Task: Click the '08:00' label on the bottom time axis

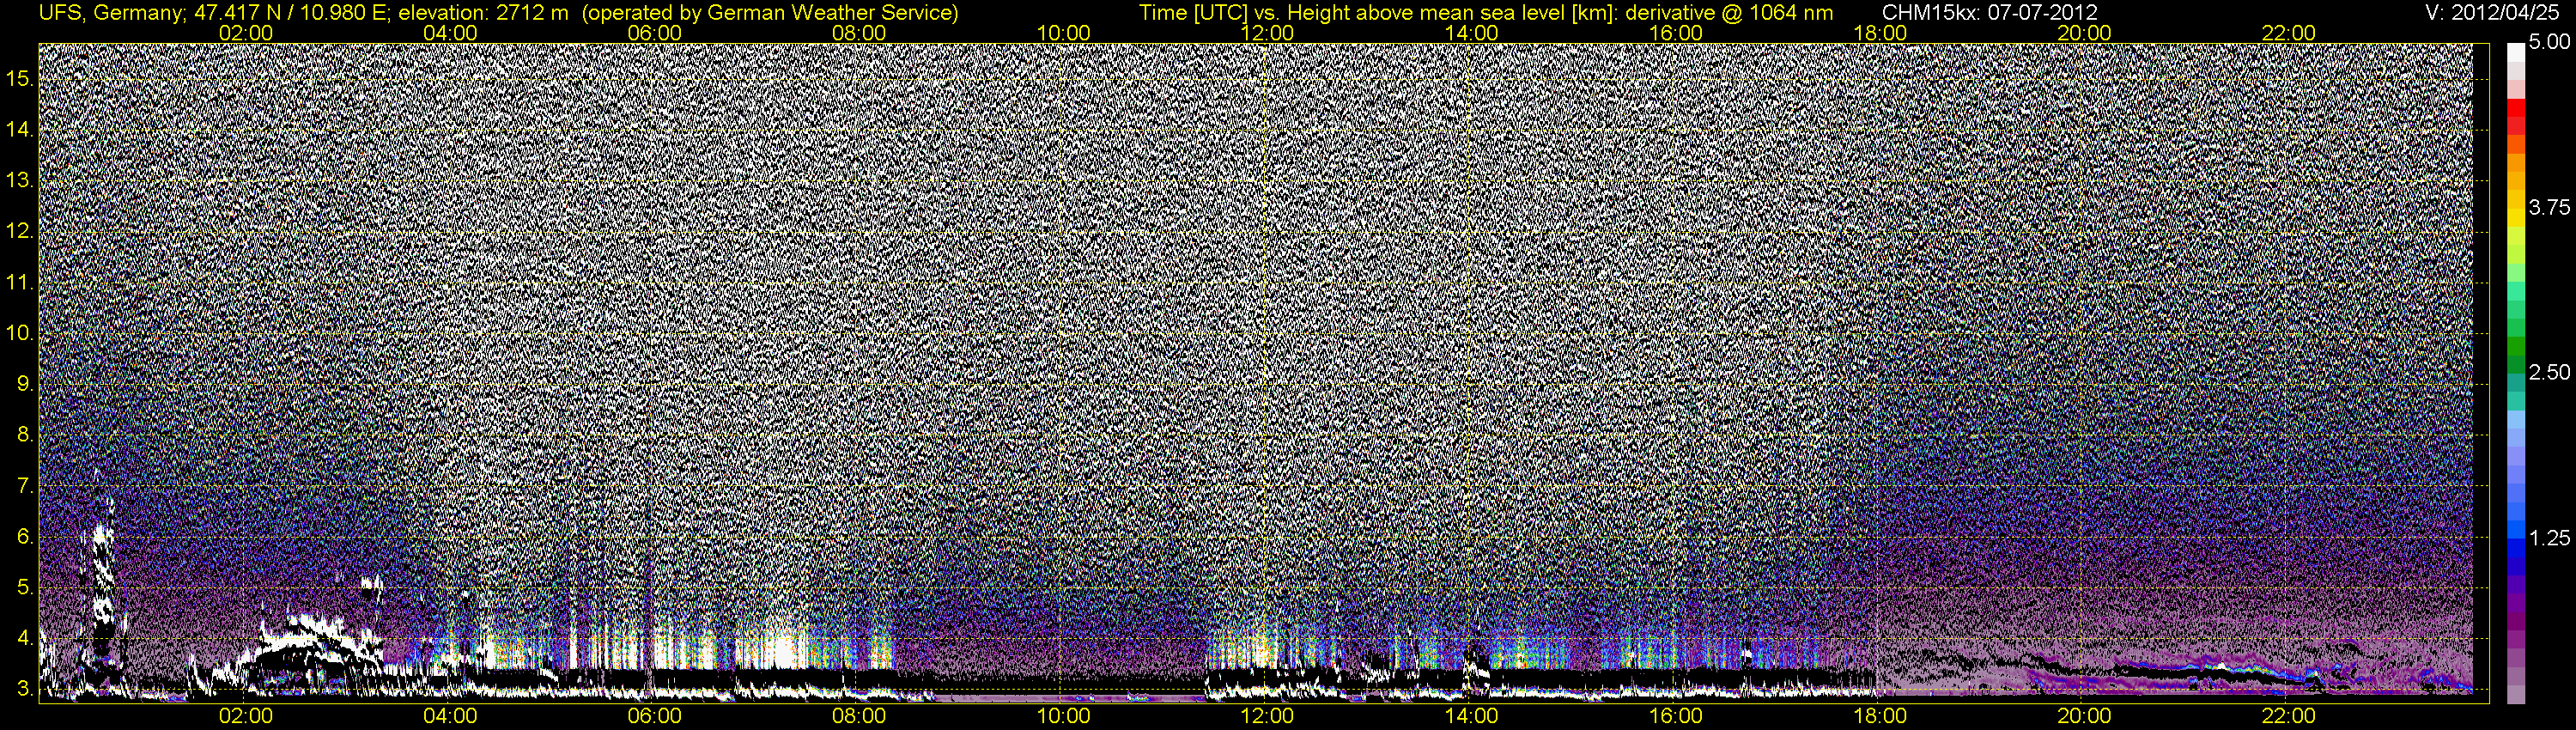Action: pos(859,716)
